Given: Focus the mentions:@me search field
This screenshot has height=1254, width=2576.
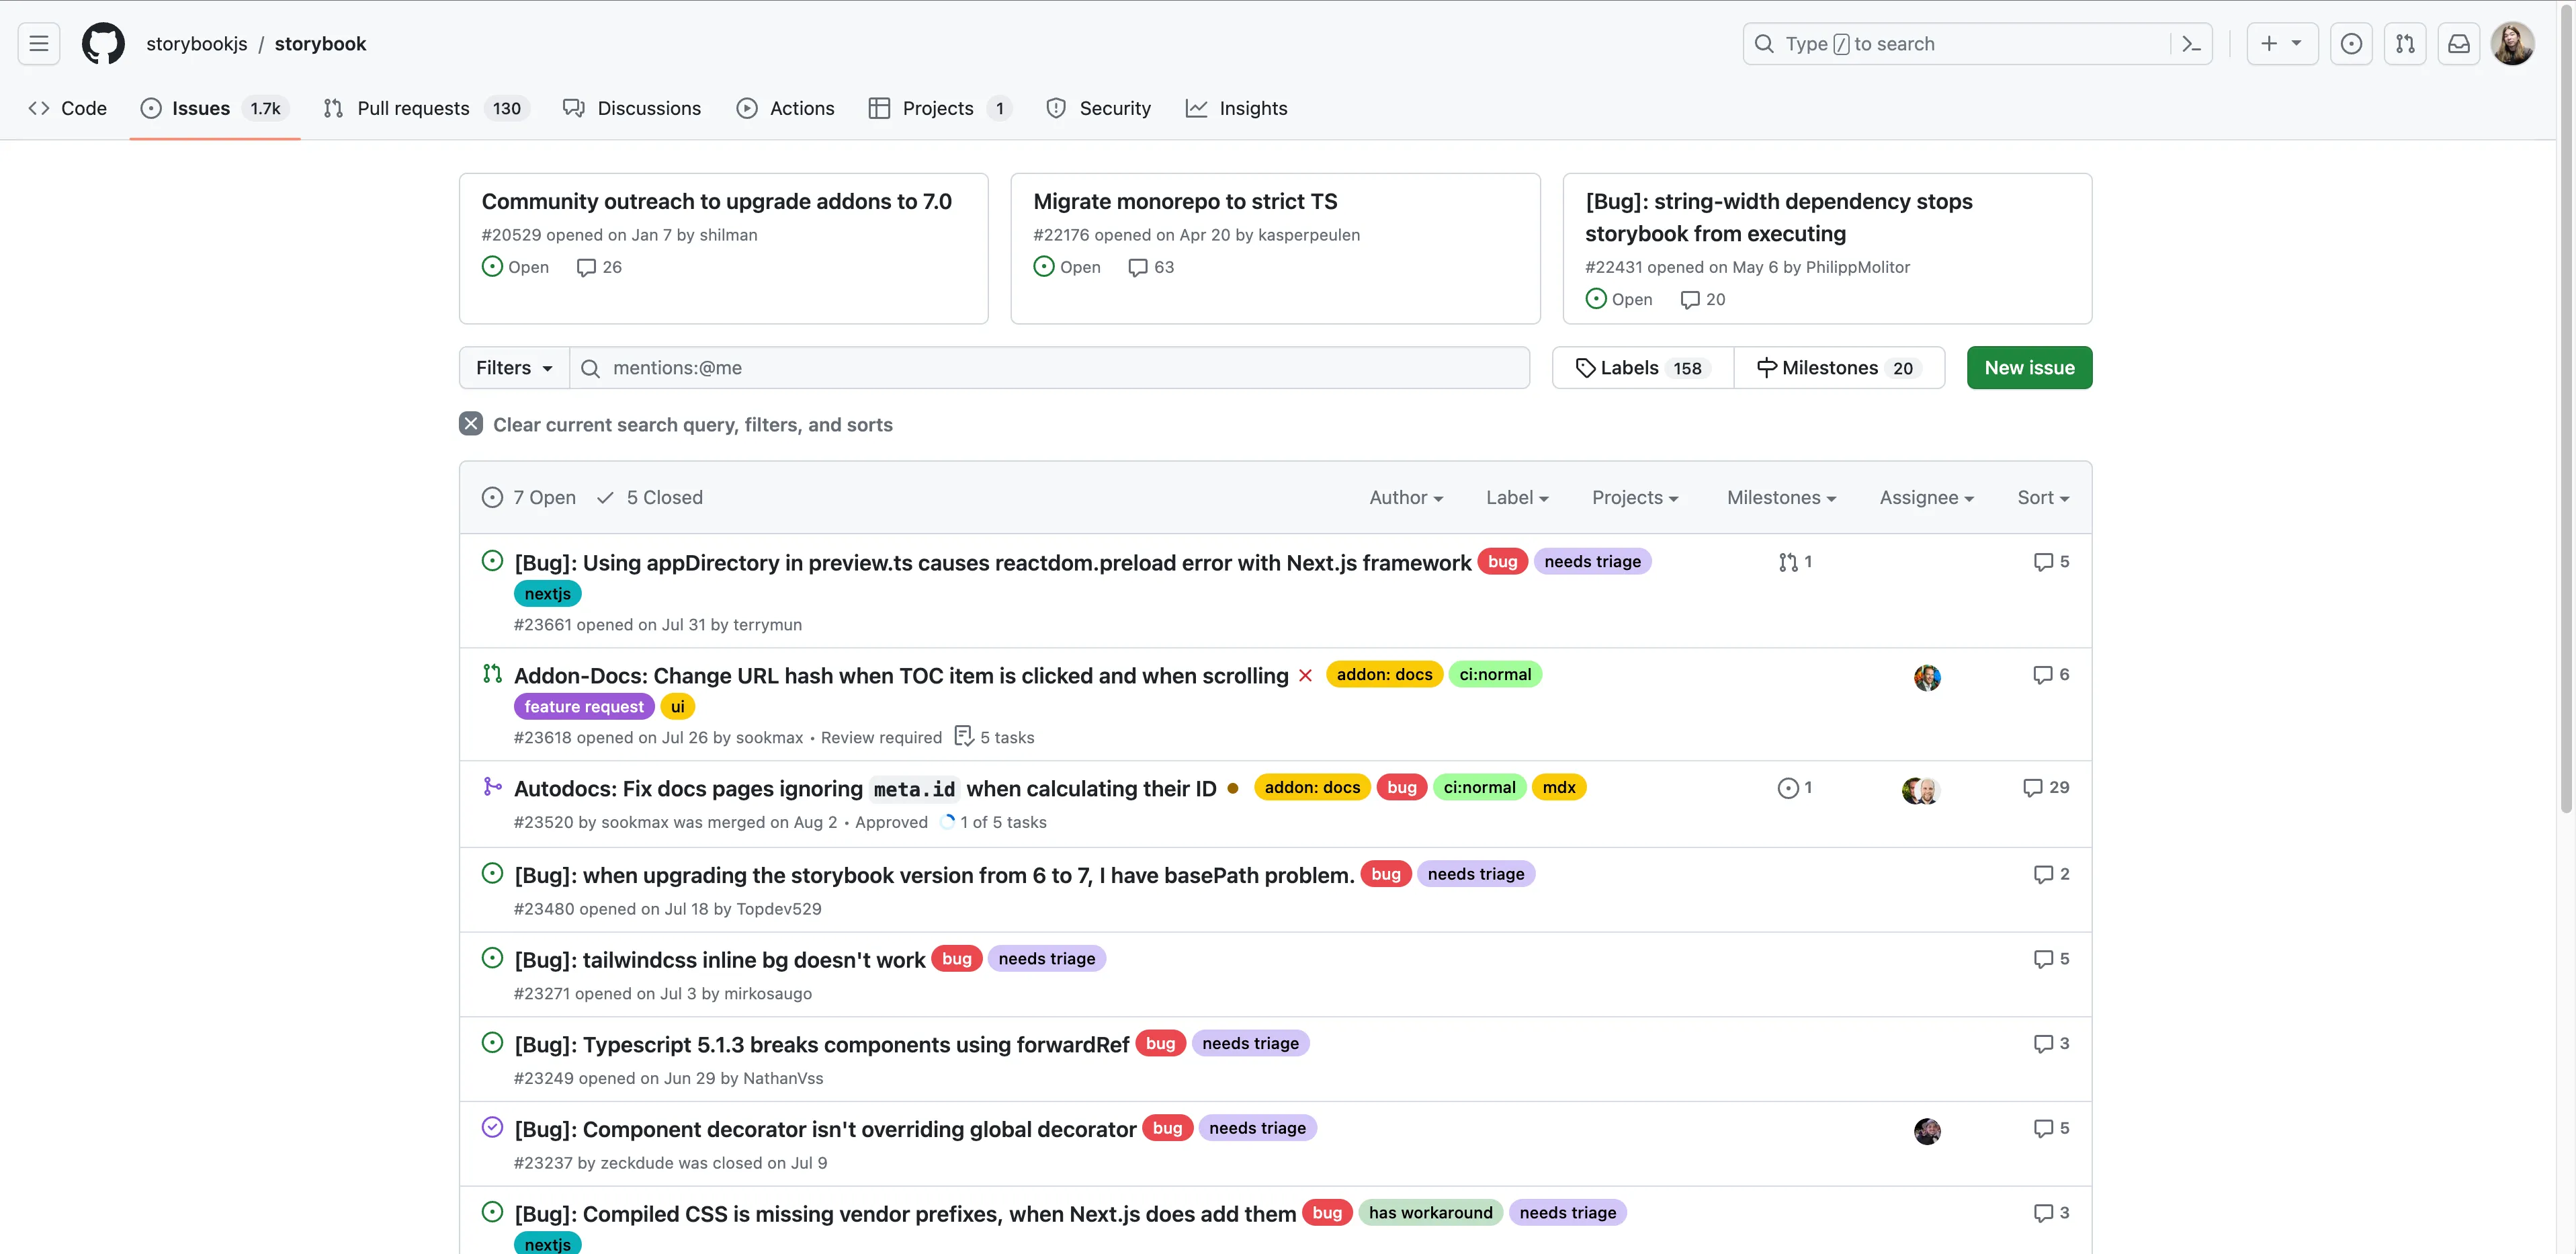Looking at the screenshot, I should click(x=1050, y=368).
